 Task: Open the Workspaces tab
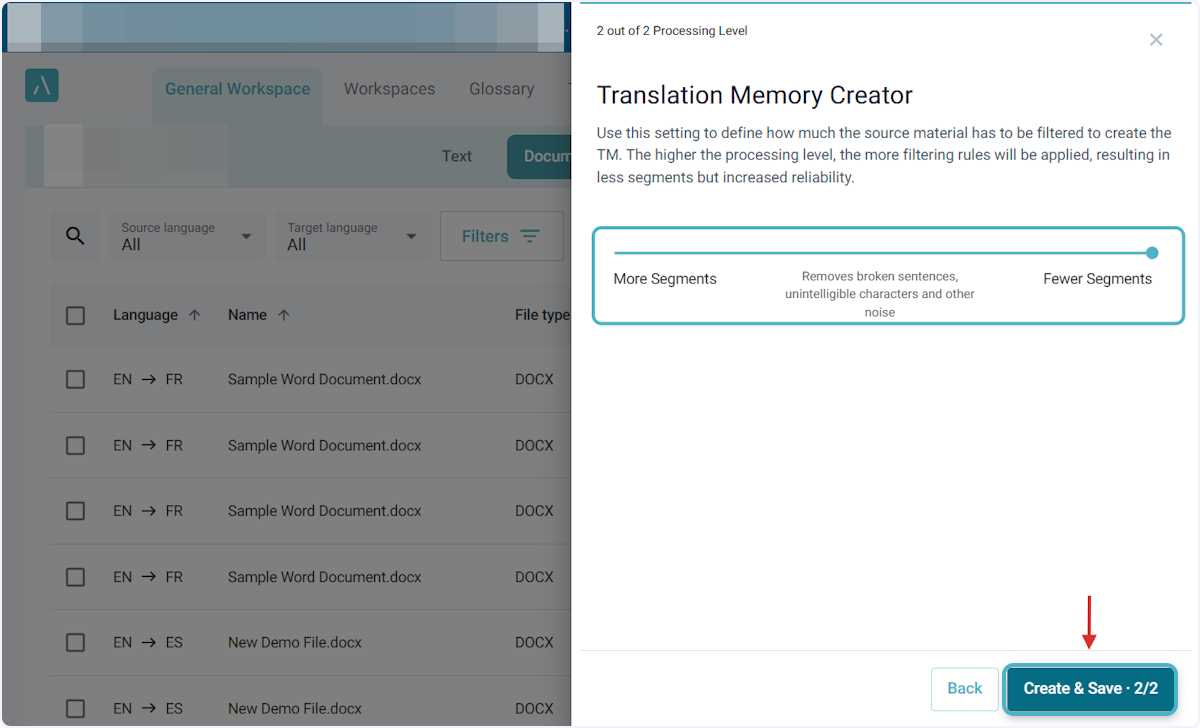click(389, 89)
